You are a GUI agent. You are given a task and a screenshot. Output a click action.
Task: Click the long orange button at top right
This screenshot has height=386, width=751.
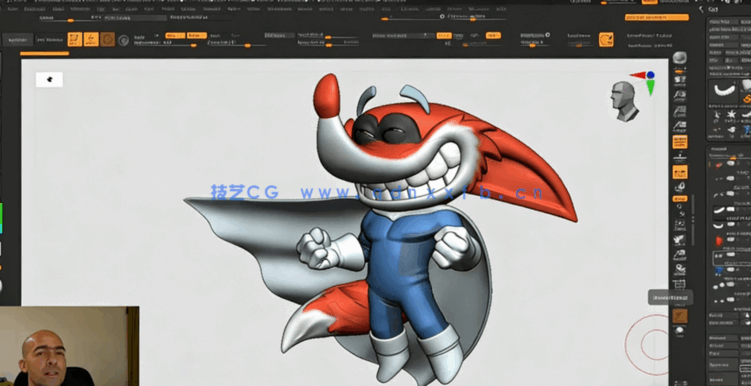click(657, 17)
